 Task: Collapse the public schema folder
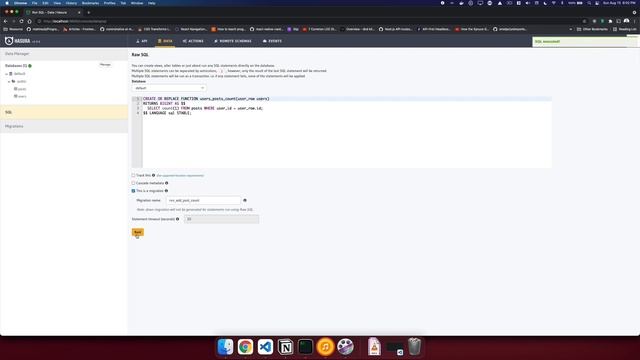[x=9, y=82]
